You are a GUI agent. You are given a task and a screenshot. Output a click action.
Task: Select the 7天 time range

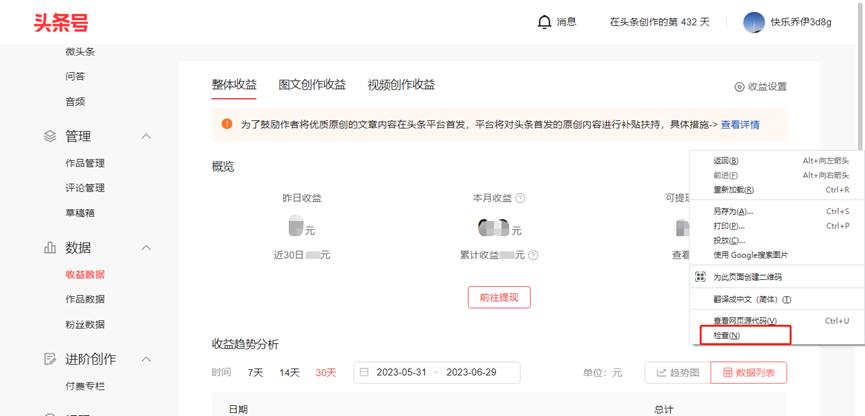point(255,372)
